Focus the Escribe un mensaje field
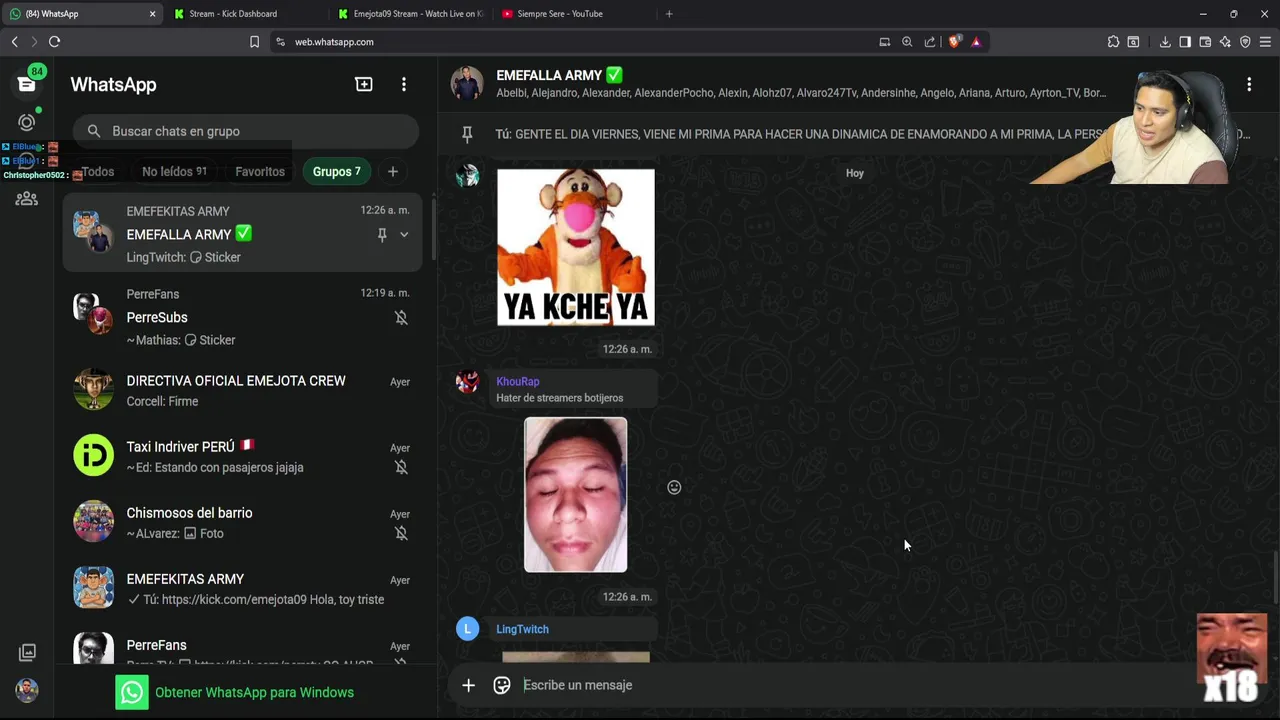The image size is (1280, 720). tap(850, 685)
